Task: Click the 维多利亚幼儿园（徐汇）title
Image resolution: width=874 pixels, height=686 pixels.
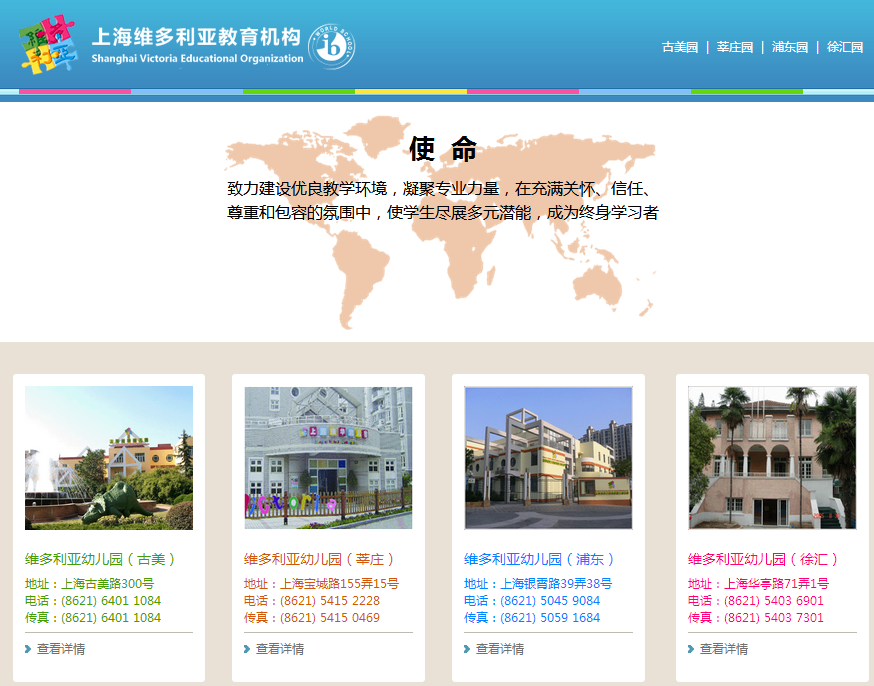Action: pyautogui.click(x=764, y=559)
